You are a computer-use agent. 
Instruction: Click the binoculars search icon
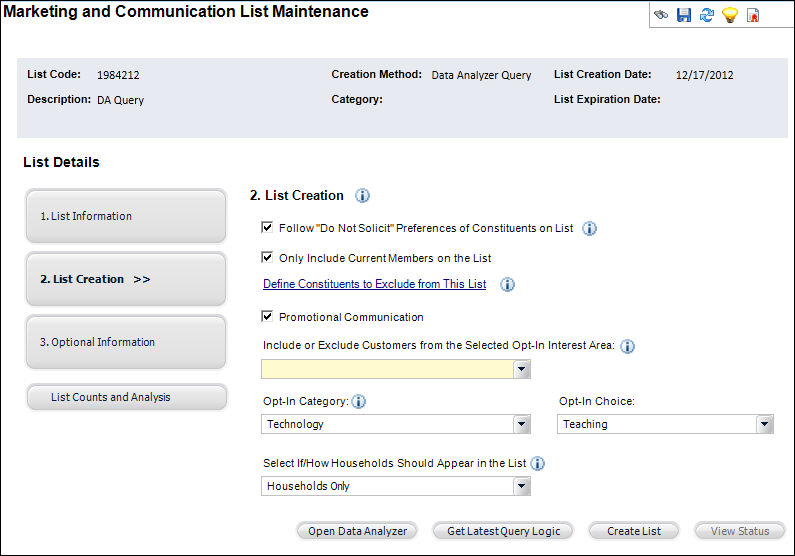(661, 15)
